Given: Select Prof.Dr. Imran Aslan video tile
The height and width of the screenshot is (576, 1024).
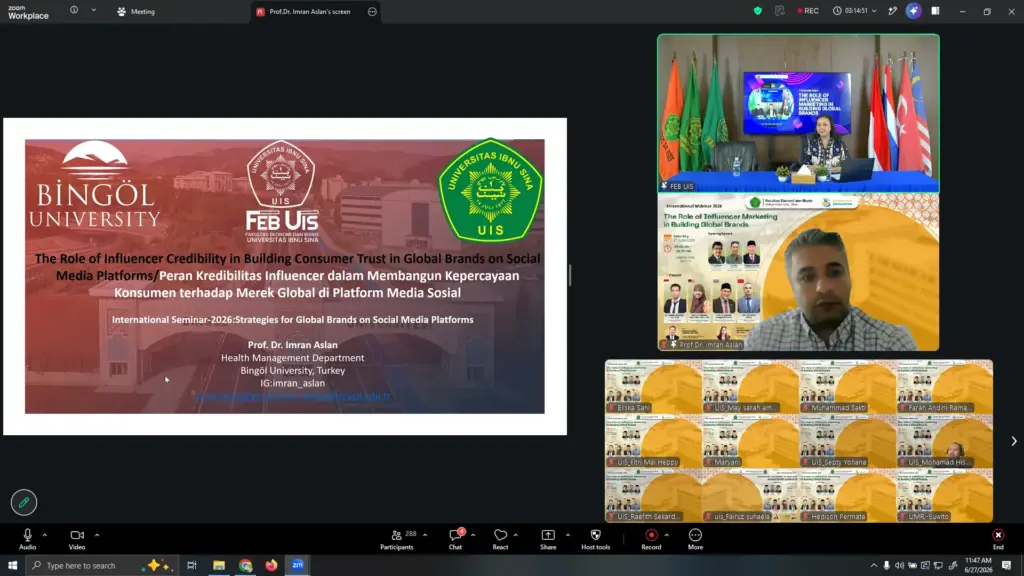Looking at the screenshot, I should click(798, 272).
